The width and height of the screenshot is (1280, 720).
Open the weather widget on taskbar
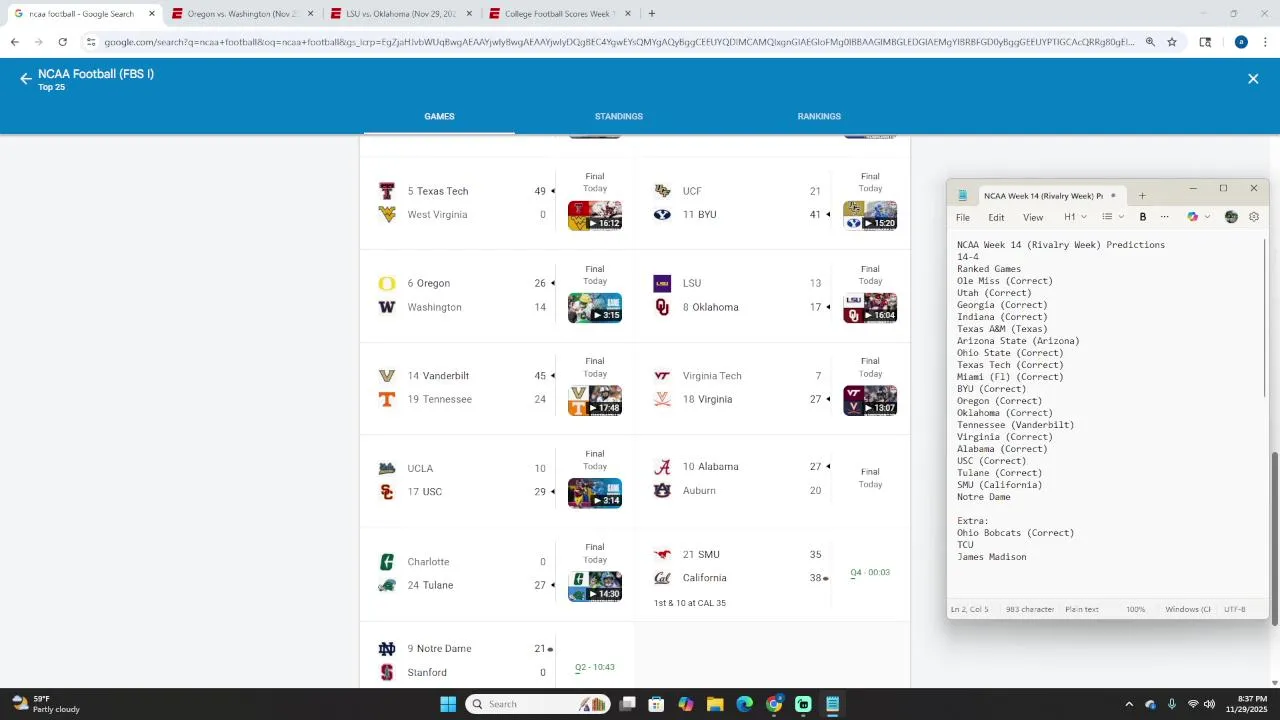click(45, 704)
